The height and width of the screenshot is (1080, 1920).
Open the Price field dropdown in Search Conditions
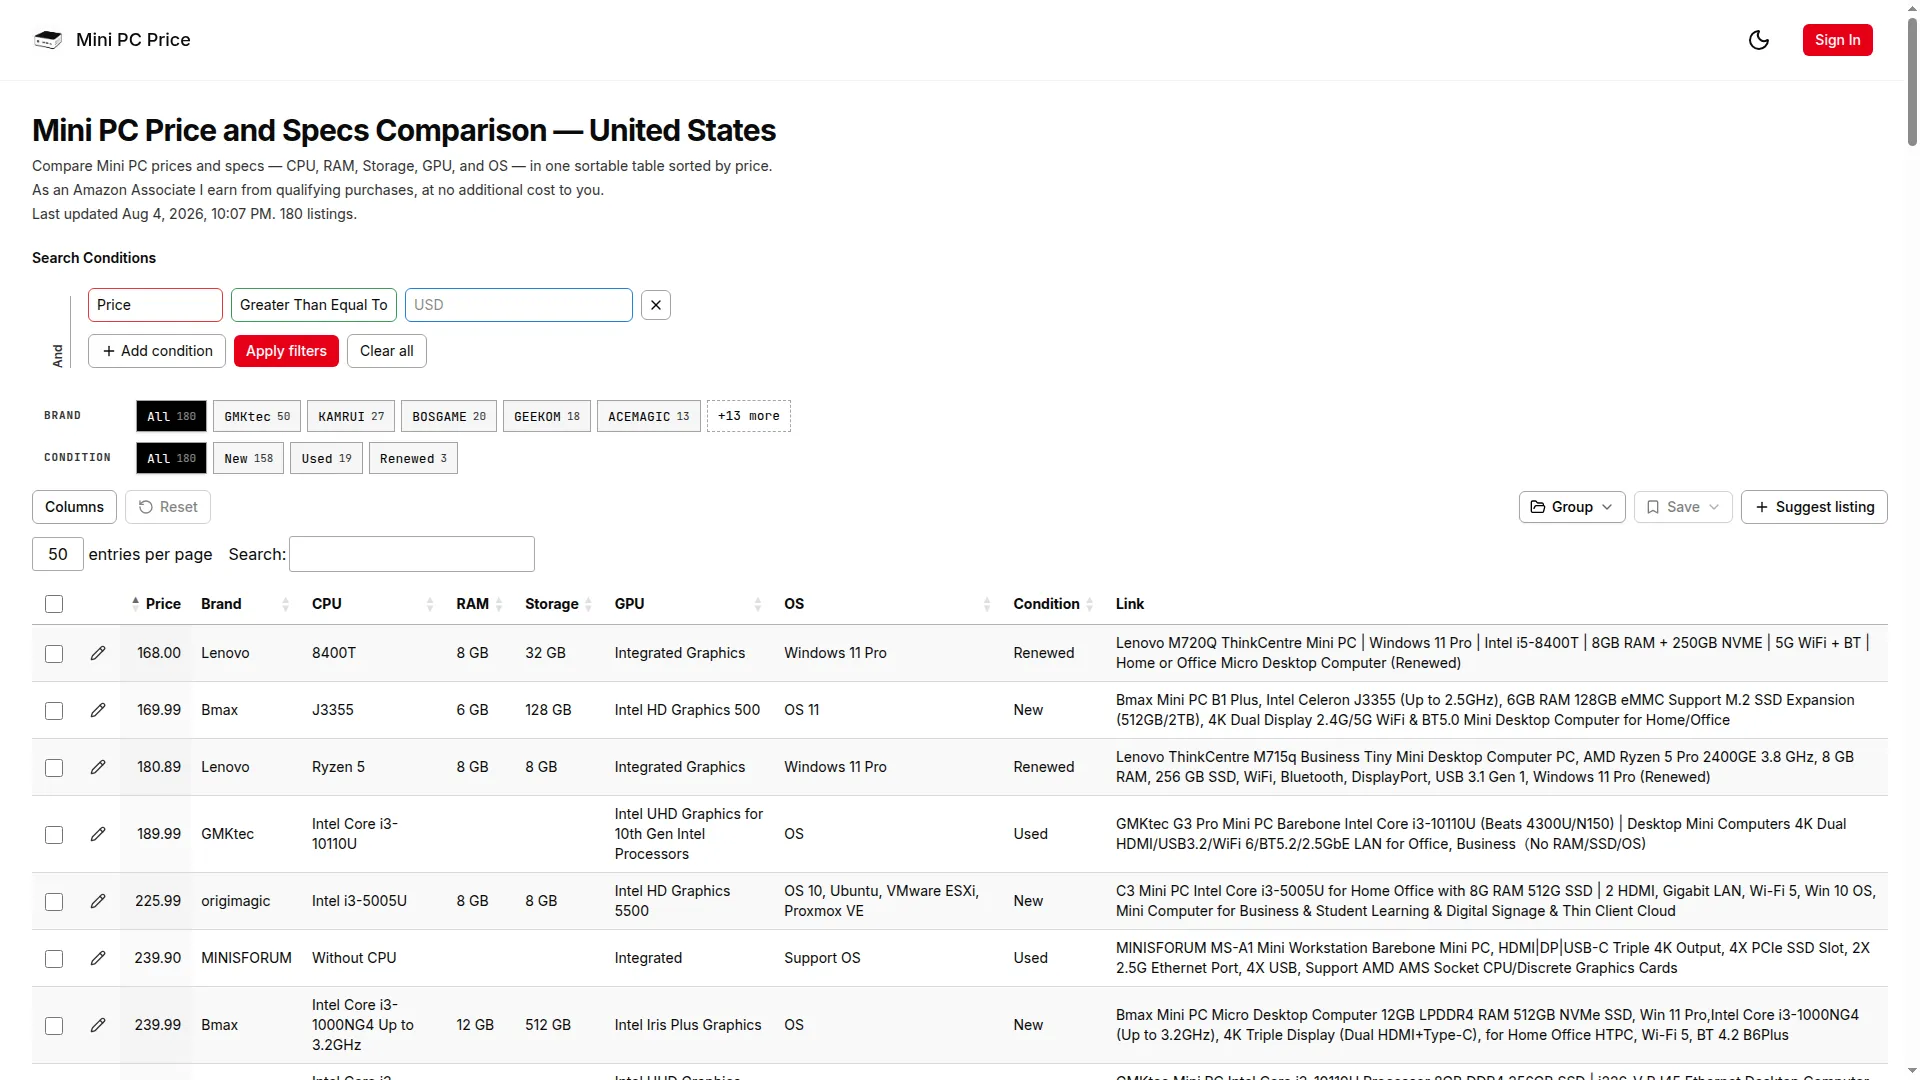pos(155,305)
